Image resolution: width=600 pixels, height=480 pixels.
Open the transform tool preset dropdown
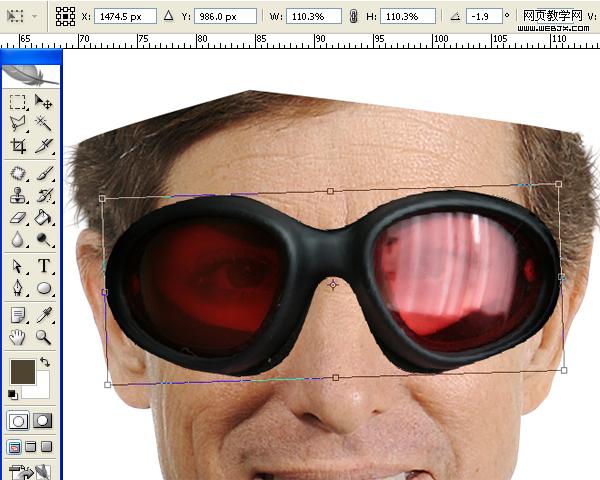(21, 16)
